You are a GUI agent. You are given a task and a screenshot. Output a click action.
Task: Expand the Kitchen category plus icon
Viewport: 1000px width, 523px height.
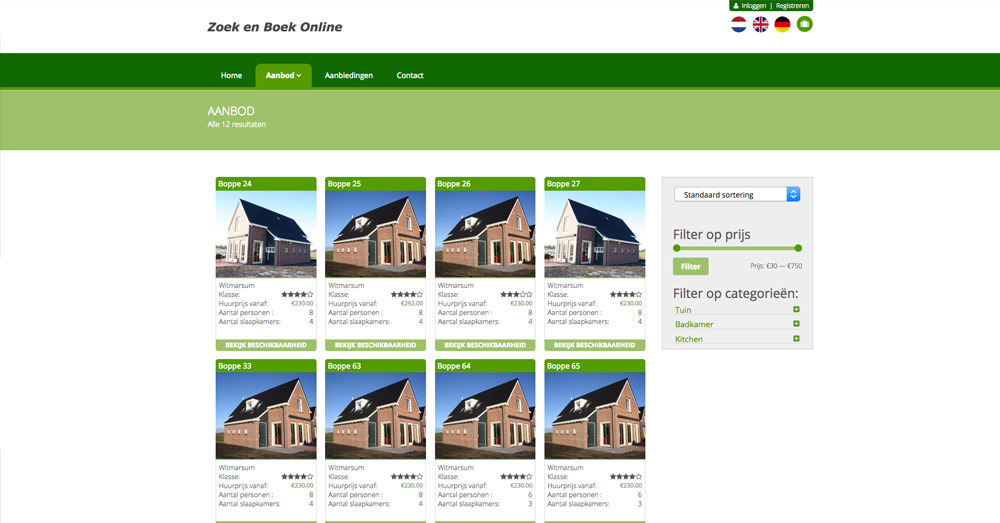point(796,339)
